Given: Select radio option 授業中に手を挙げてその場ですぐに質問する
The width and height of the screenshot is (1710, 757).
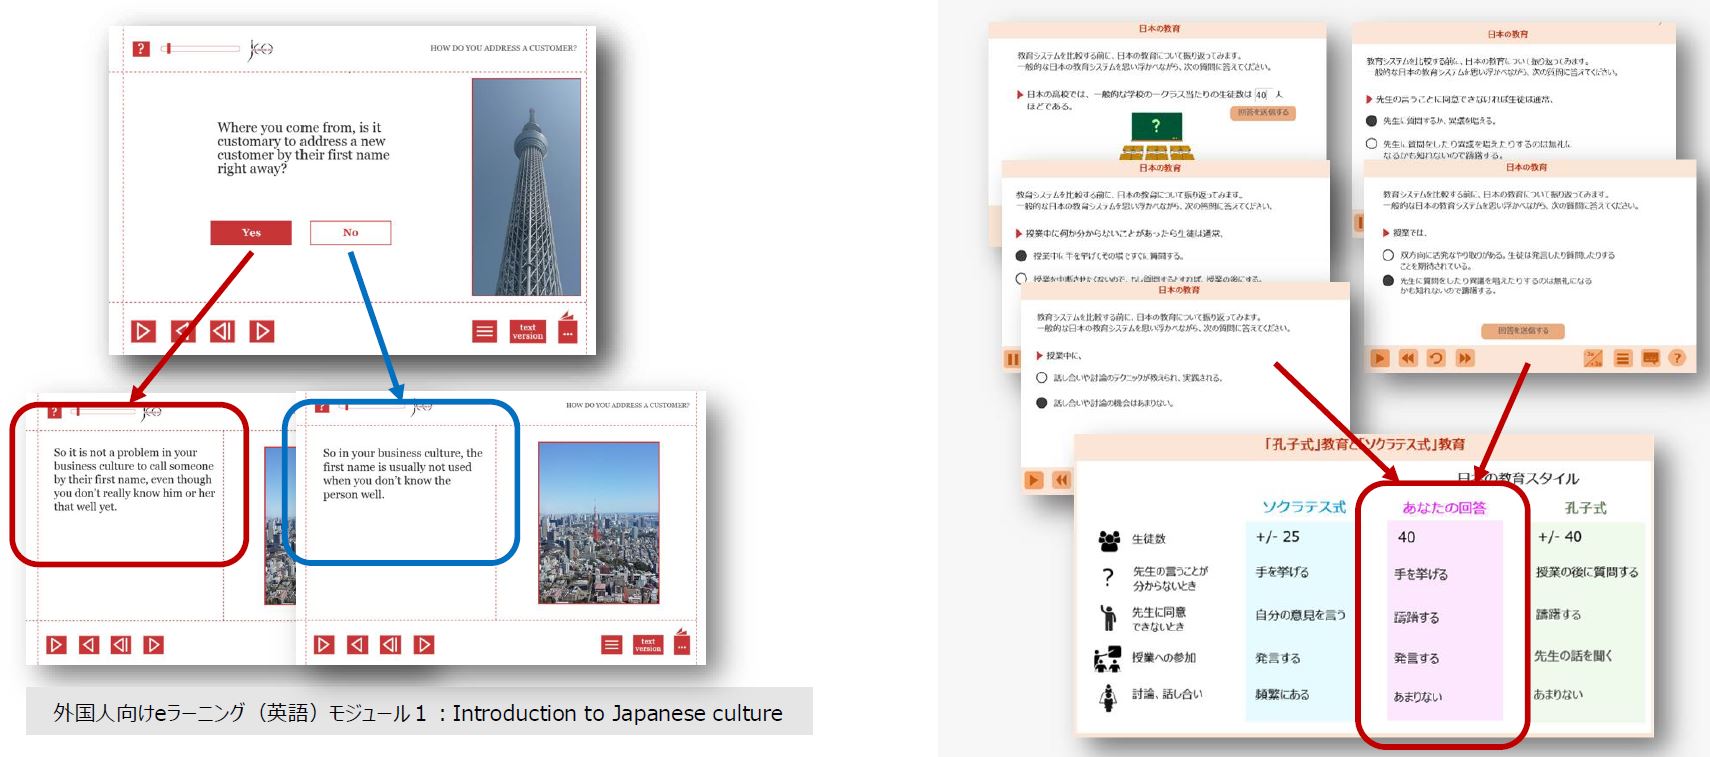Looking at the screenshot, I should (x=1021, y=256).
